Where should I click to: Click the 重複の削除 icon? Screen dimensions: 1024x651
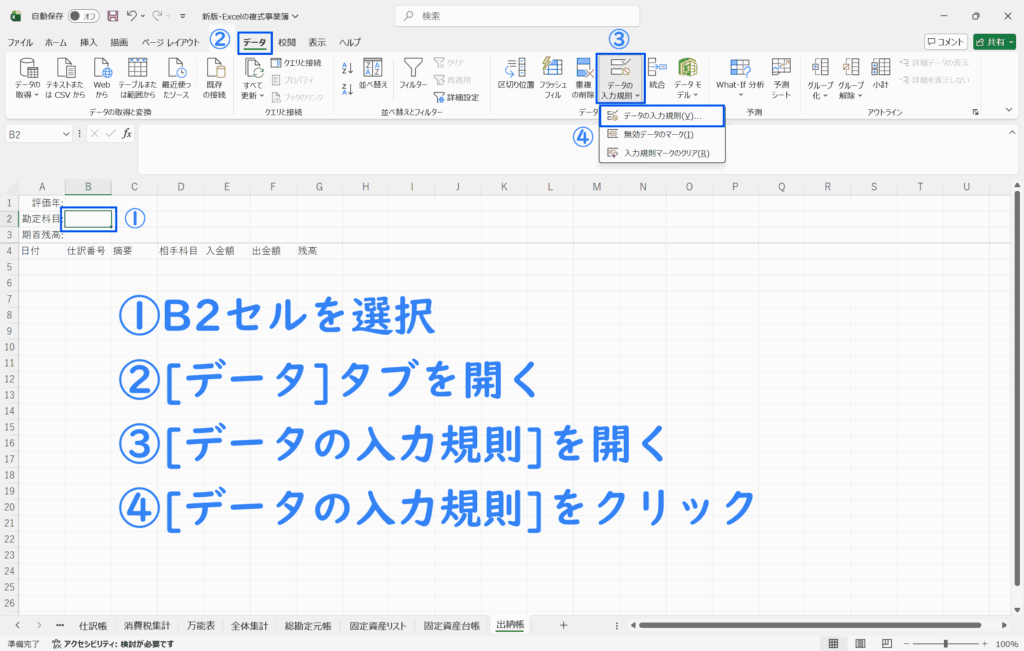pos(585,68)
